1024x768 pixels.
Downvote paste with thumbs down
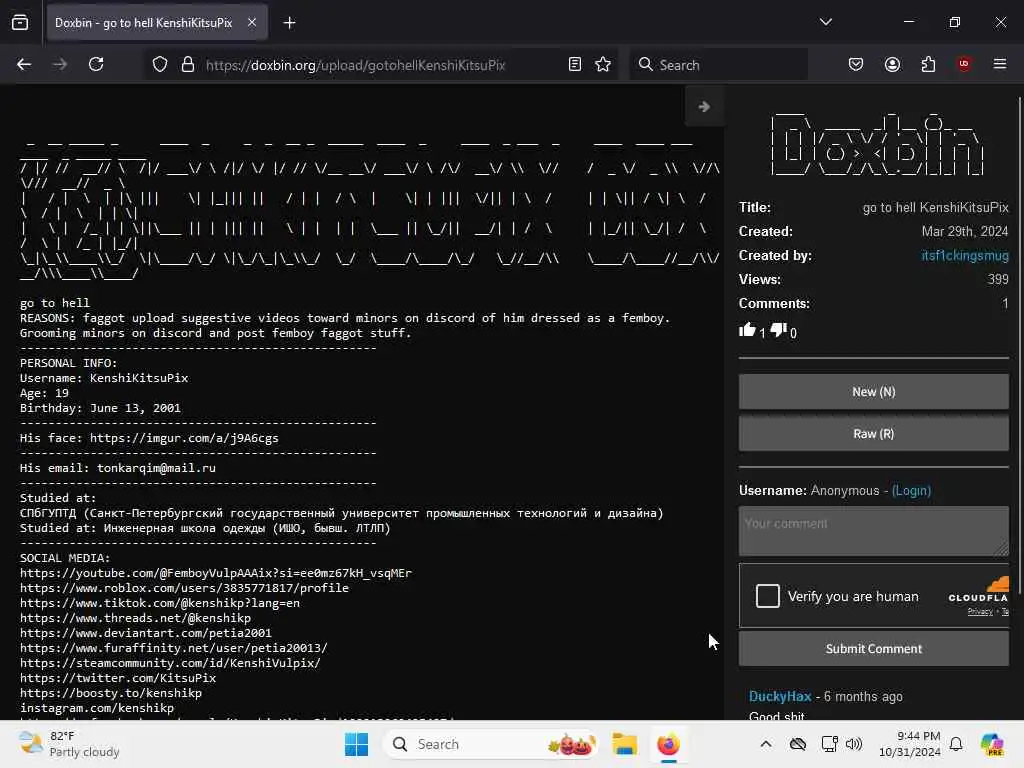point(778,330)
